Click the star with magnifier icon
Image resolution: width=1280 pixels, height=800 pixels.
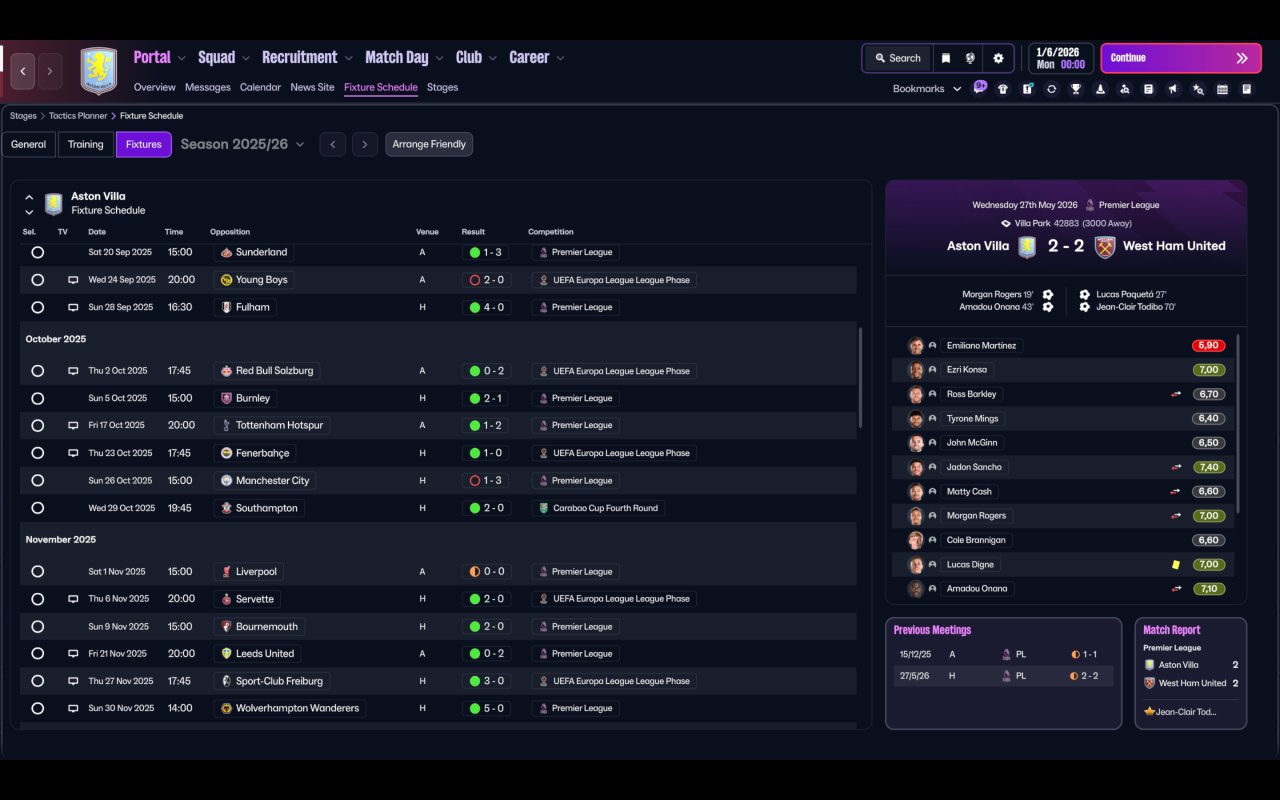click(1198, 89)
